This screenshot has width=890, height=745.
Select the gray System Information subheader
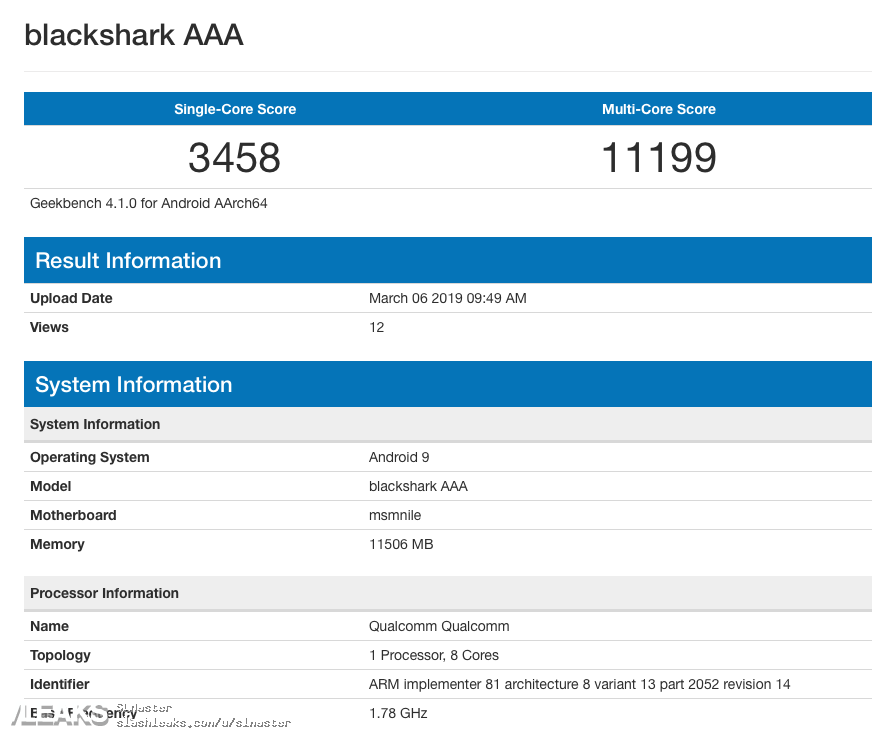pyautogui.click(x=448, y=424)
